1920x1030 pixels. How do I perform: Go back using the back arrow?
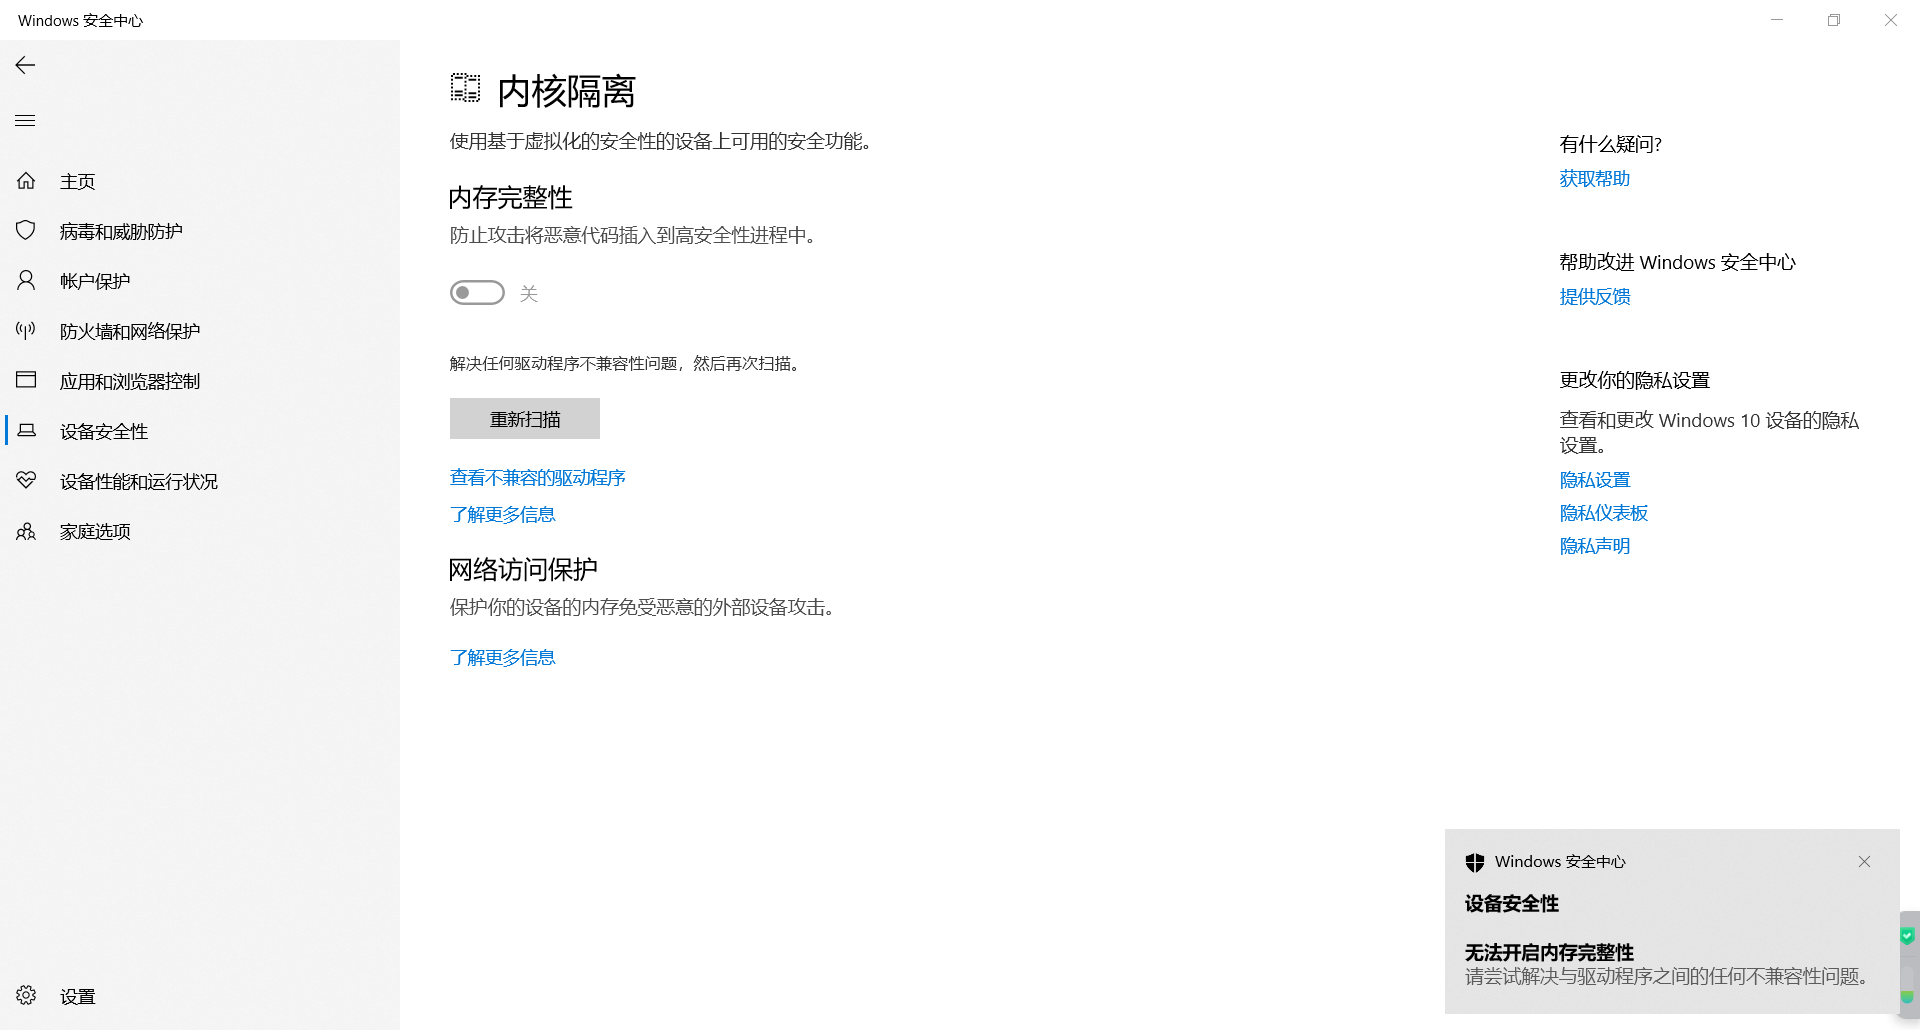tap(24, 65)
